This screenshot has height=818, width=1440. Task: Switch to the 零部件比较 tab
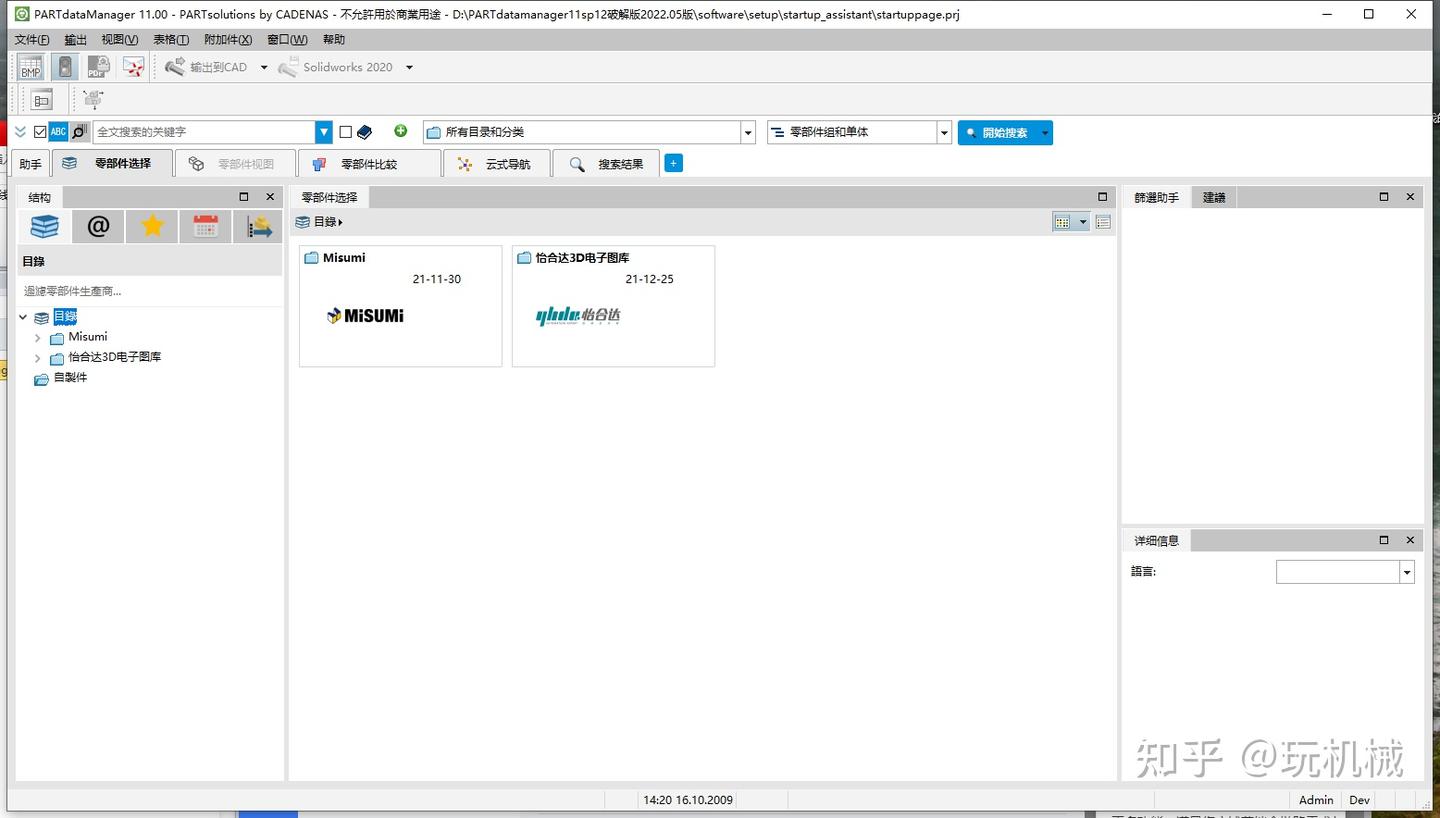pos(369,164)
